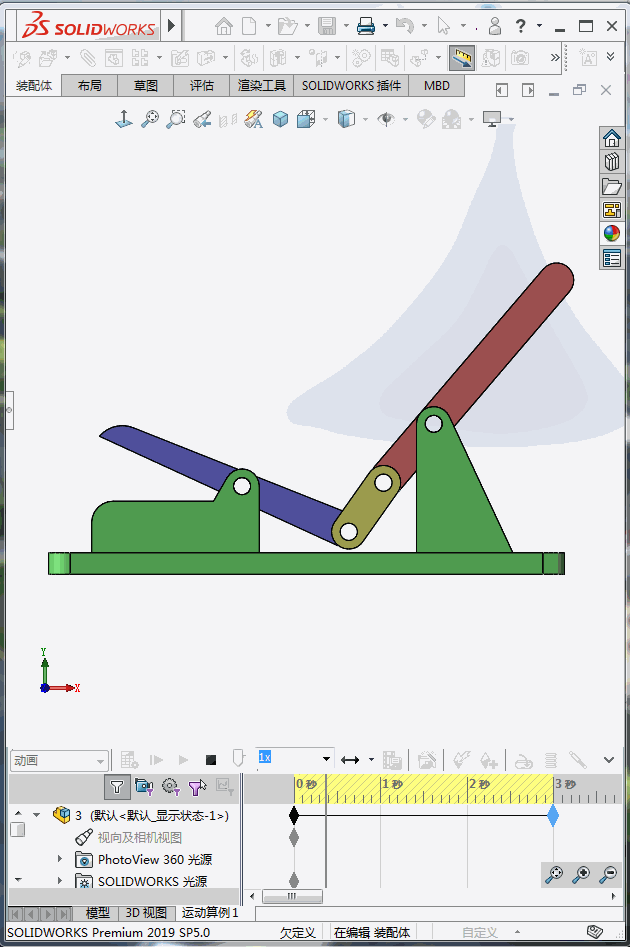Open the 运动算例 1 bottom tab

[x=210, y=913]
